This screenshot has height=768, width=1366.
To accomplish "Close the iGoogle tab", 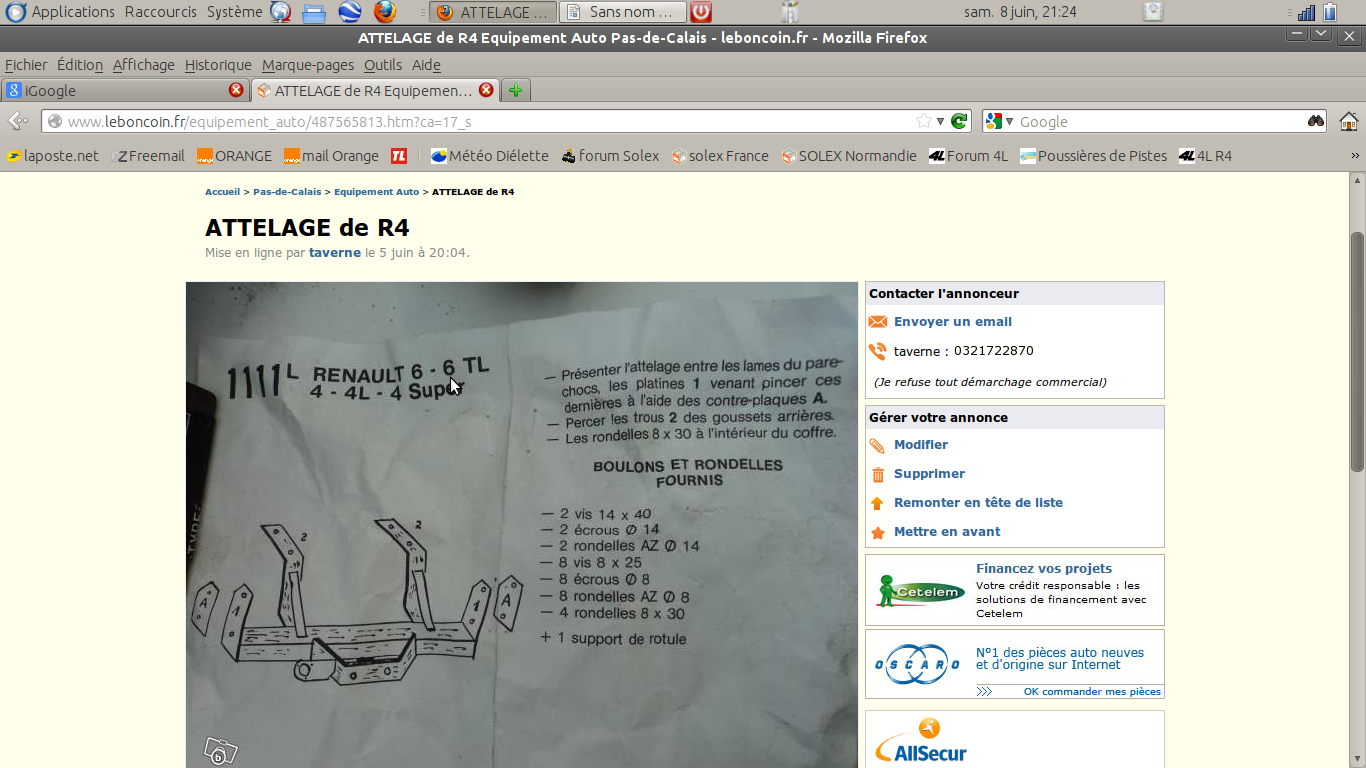I will 236,90.
